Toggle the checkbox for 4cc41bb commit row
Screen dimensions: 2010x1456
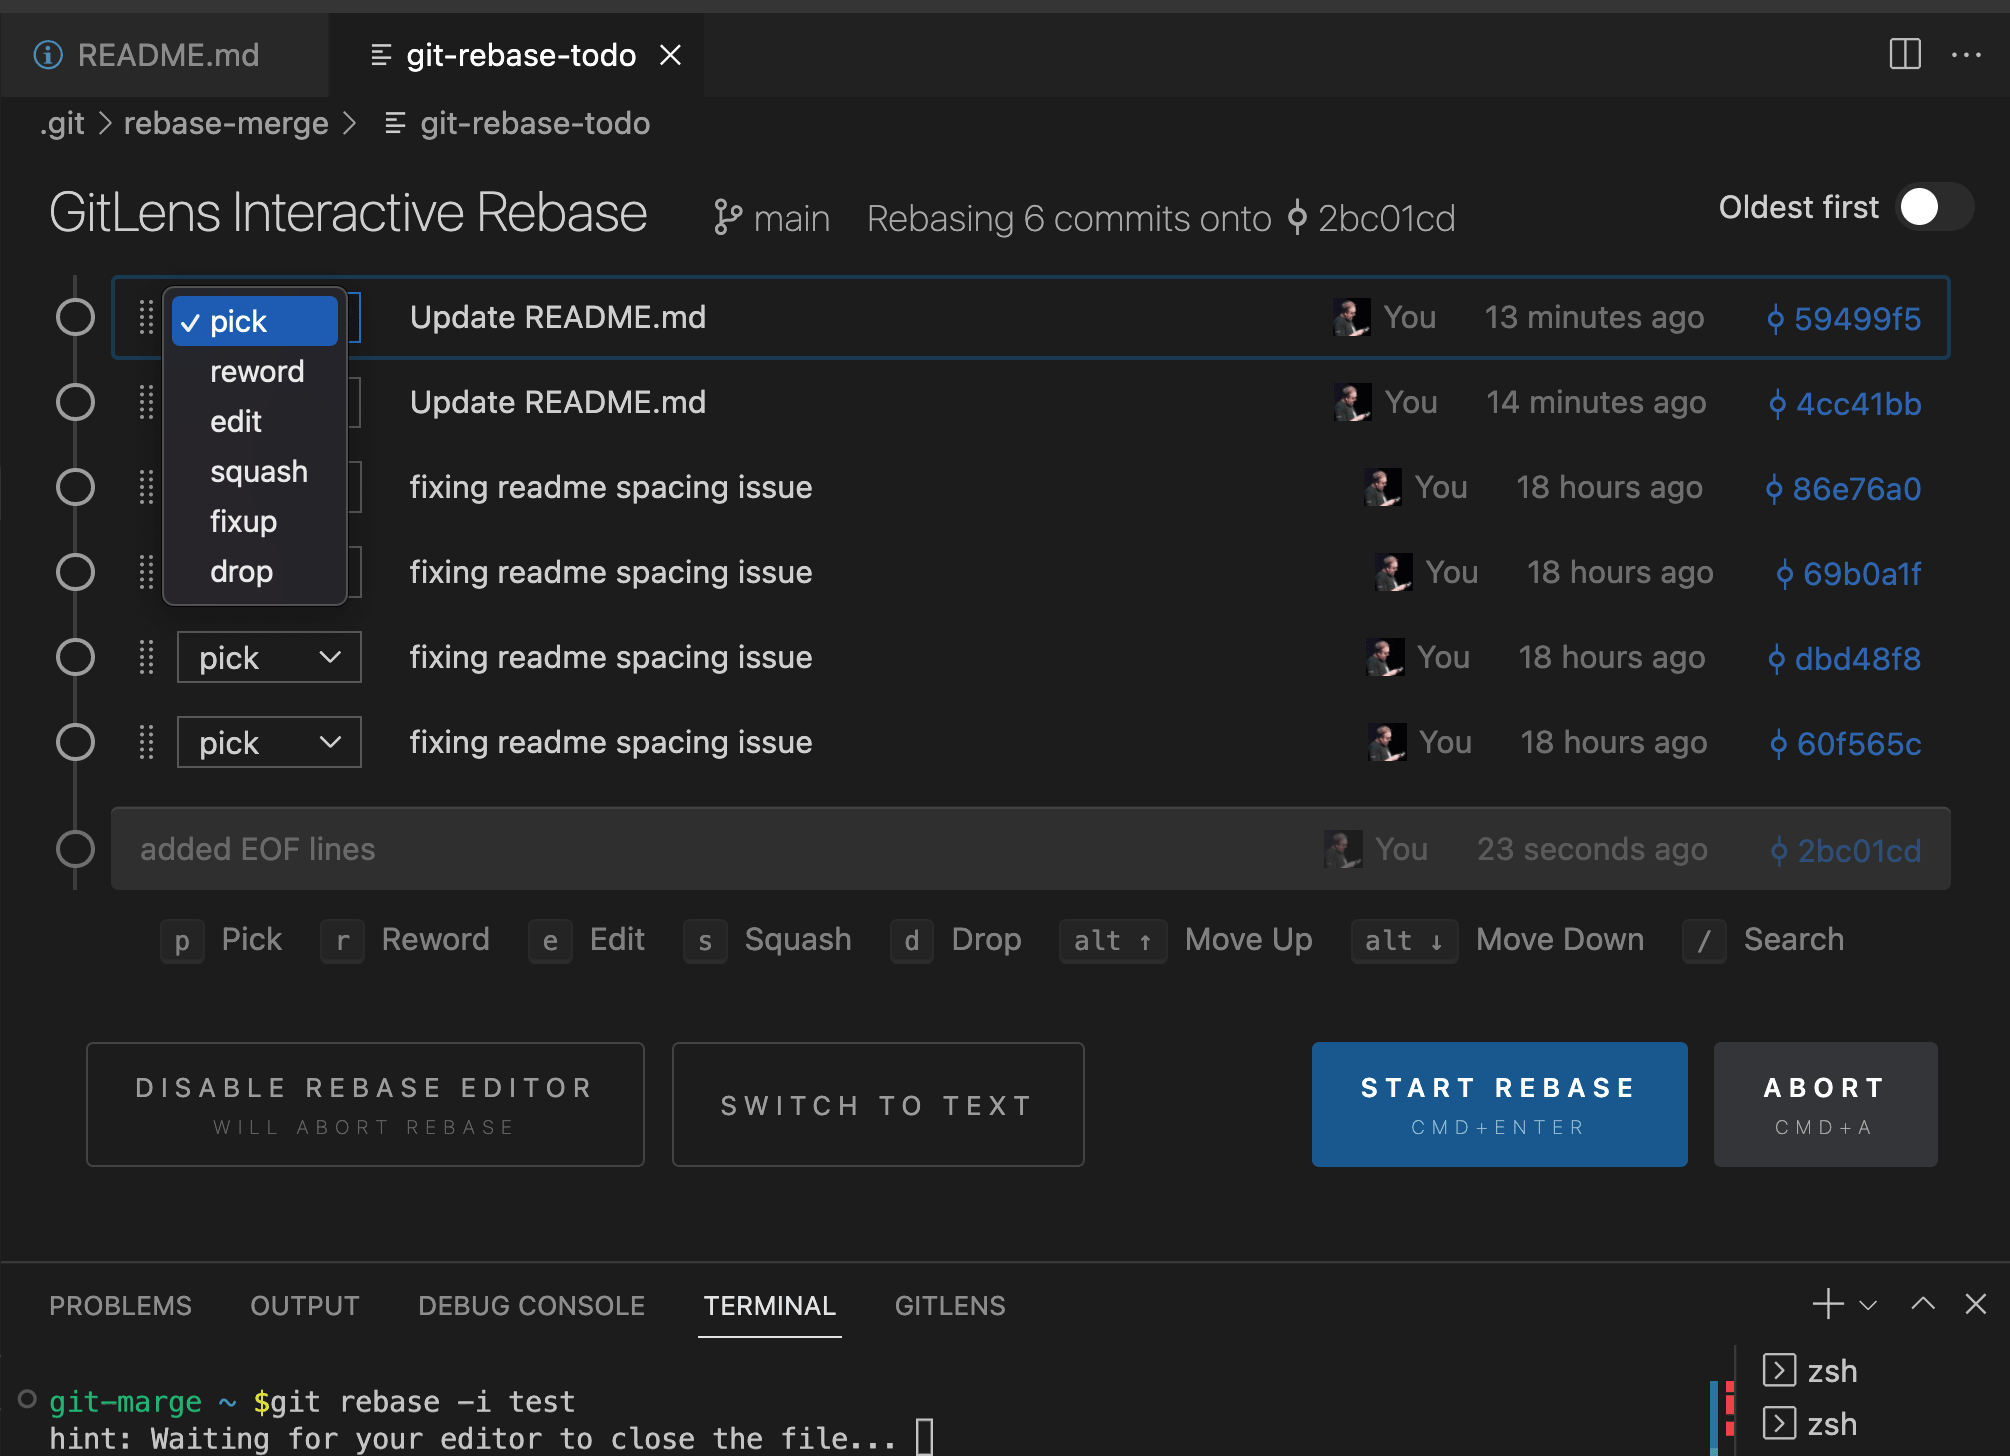76,401
